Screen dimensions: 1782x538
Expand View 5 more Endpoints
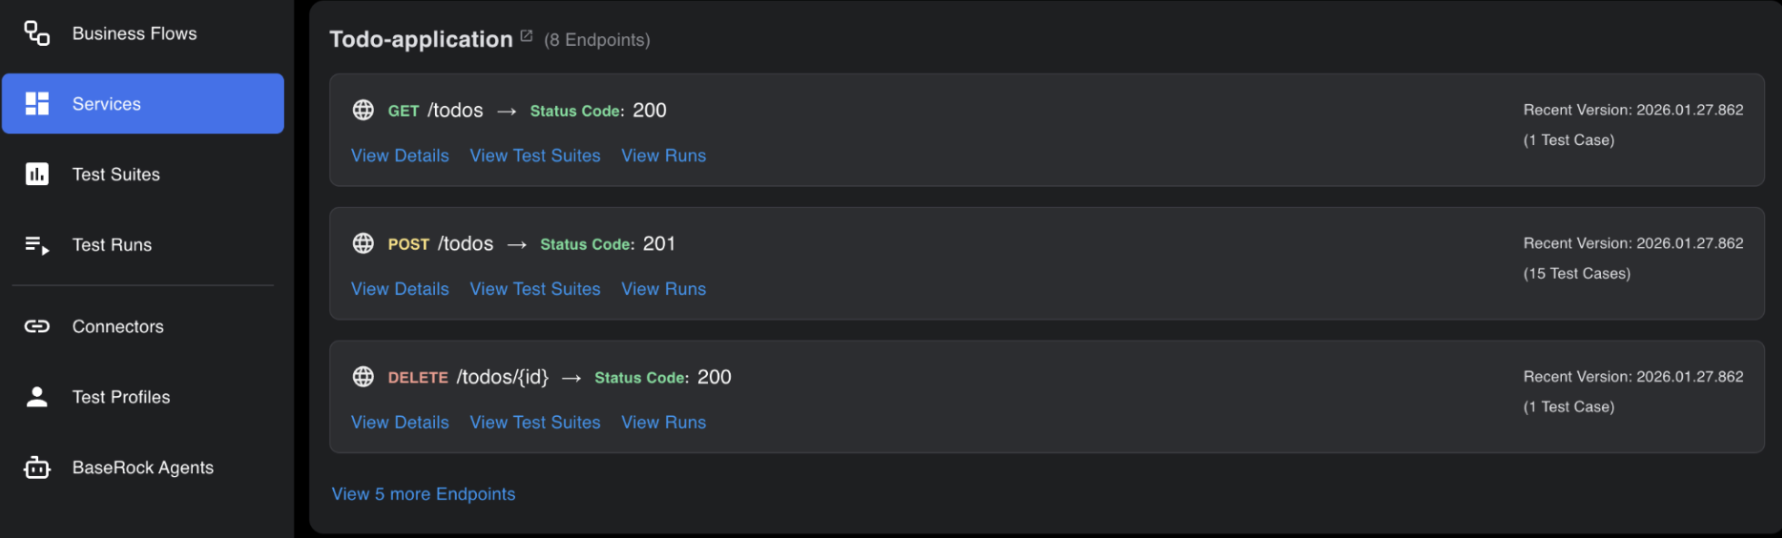tap(423, 494)
